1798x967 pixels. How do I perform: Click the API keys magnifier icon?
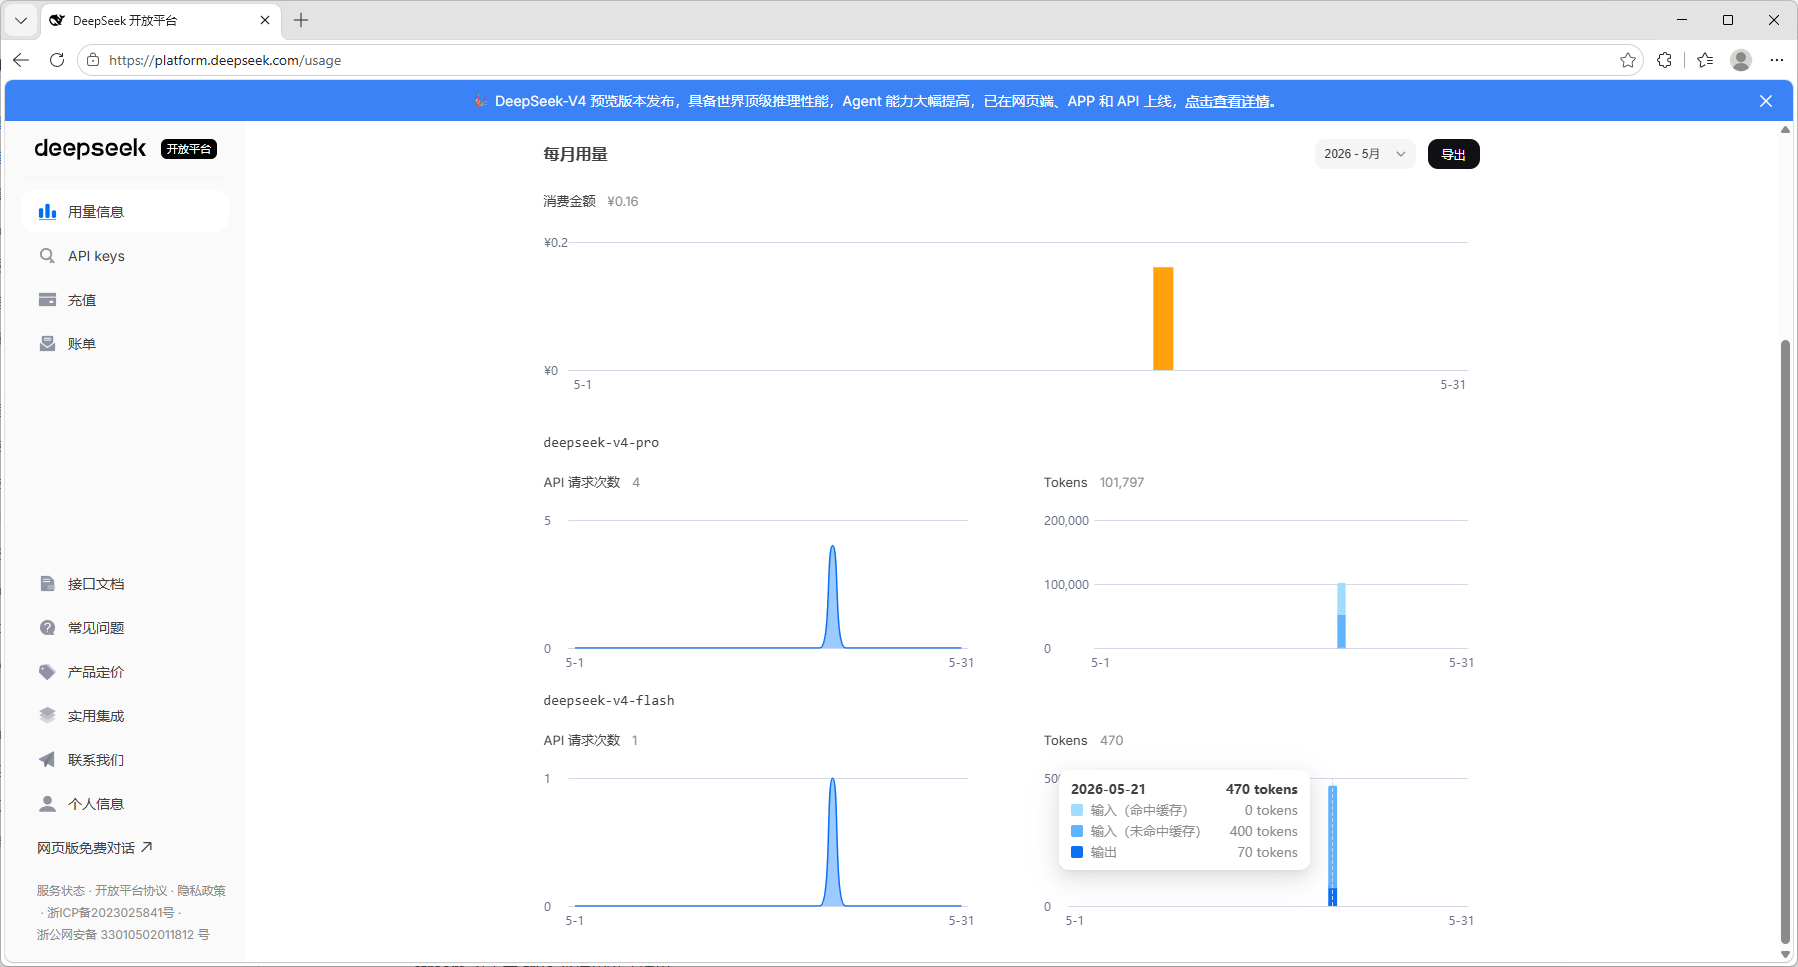point(47,256)
